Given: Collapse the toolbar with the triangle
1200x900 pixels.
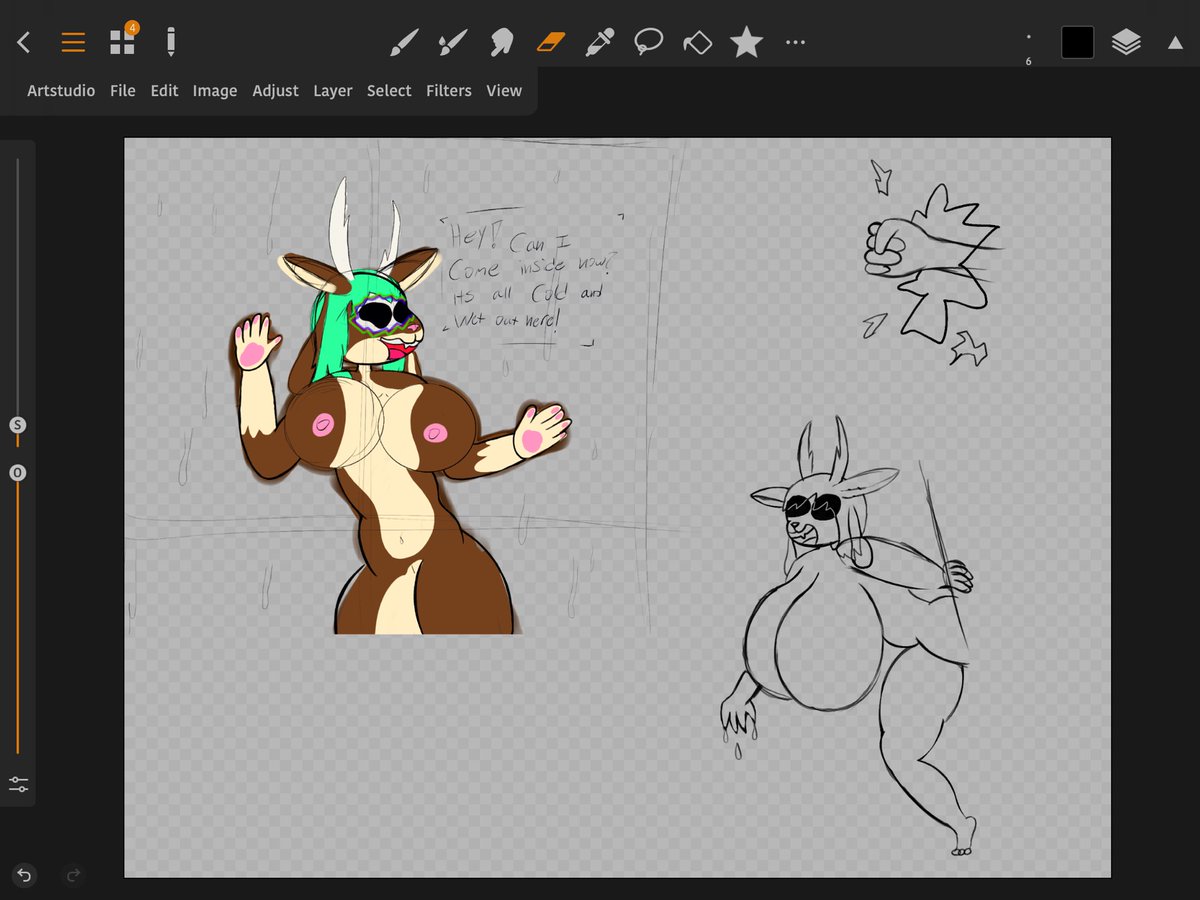Looking at the screenshot, I should [1175, 42].
